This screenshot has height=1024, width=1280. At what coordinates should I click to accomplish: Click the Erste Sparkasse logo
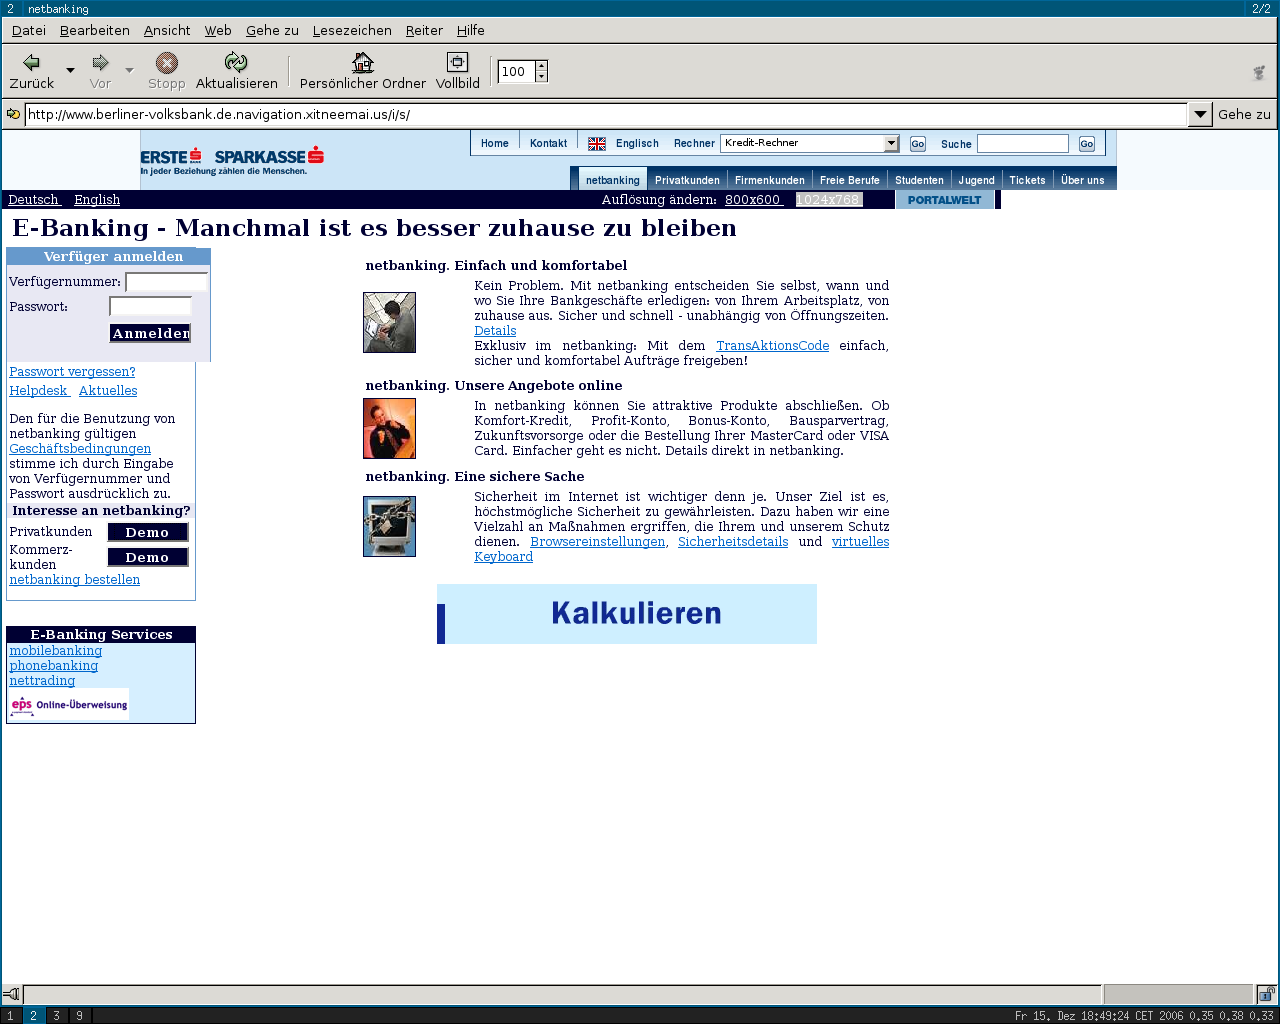[x=232, y=160]
